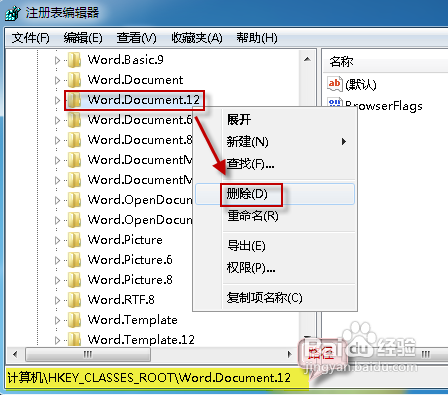Click the tree pane scroll up arrow
The height and width of the screenshot is (395, 448).
pos(307,59)
